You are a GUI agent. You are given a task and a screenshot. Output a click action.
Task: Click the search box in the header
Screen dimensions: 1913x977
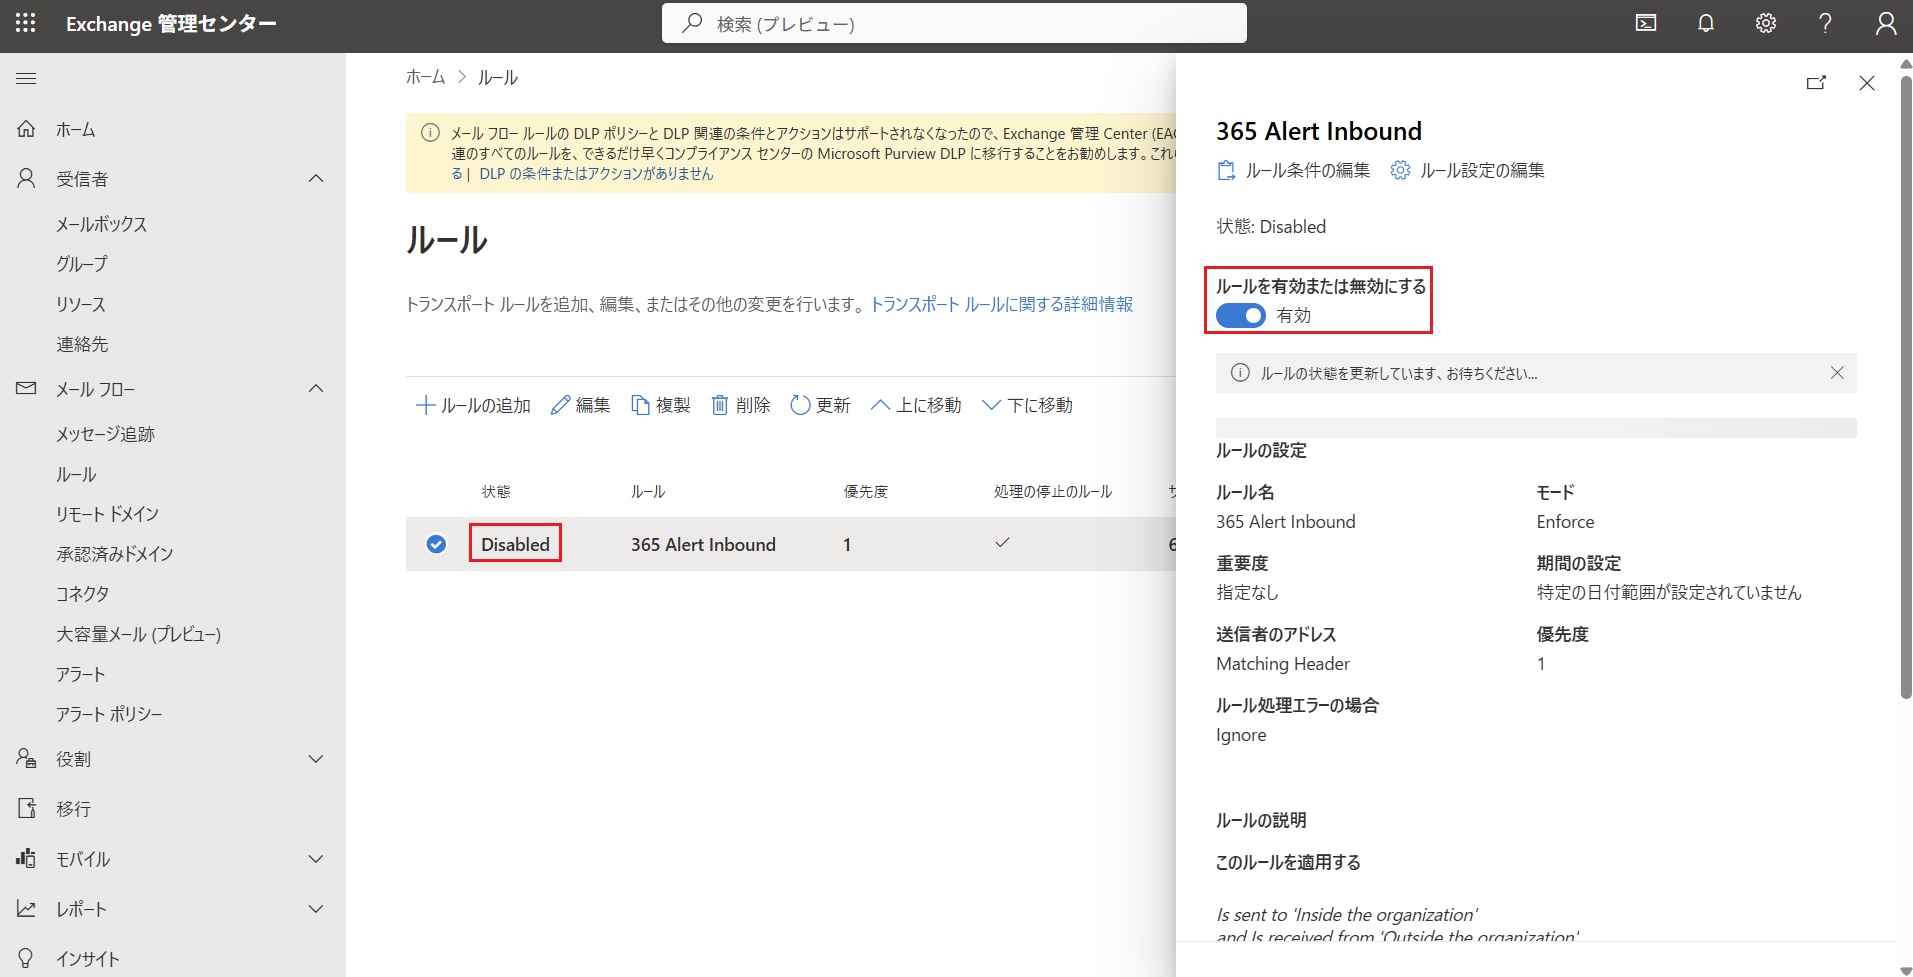tap(954, 23)
